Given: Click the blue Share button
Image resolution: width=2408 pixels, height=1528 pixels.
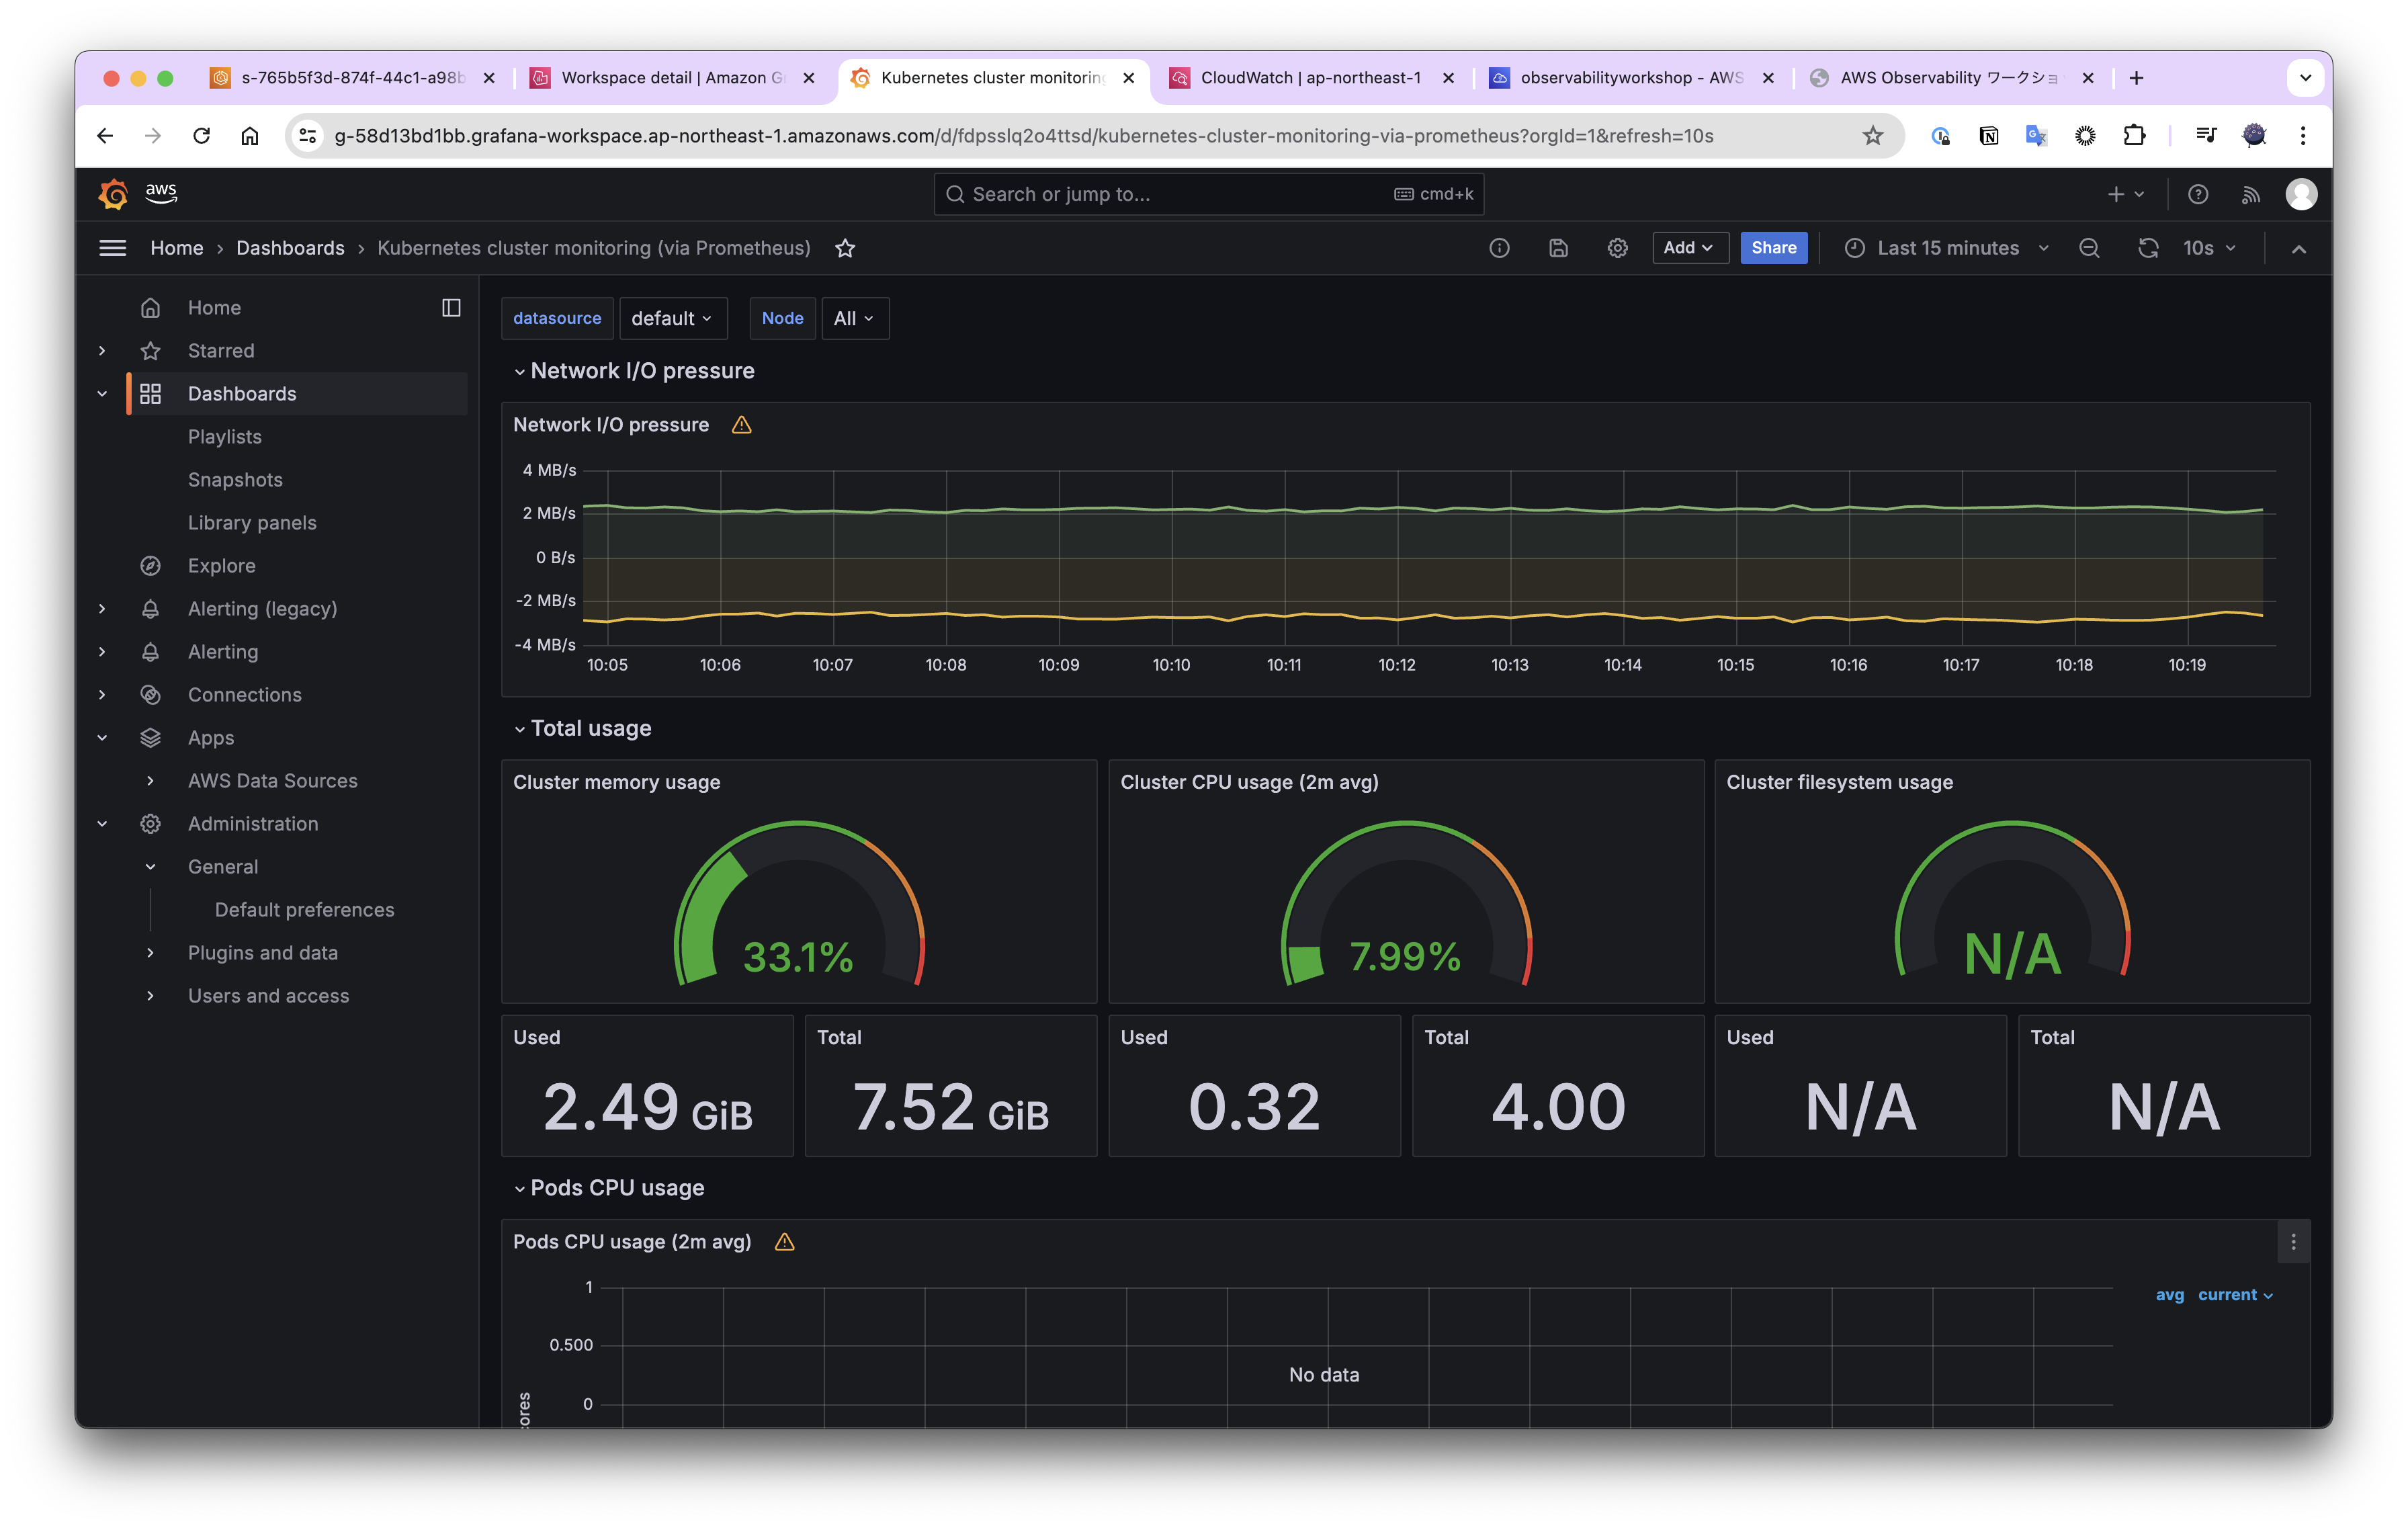Looking at the screenshot, I should click(1773, 248).
